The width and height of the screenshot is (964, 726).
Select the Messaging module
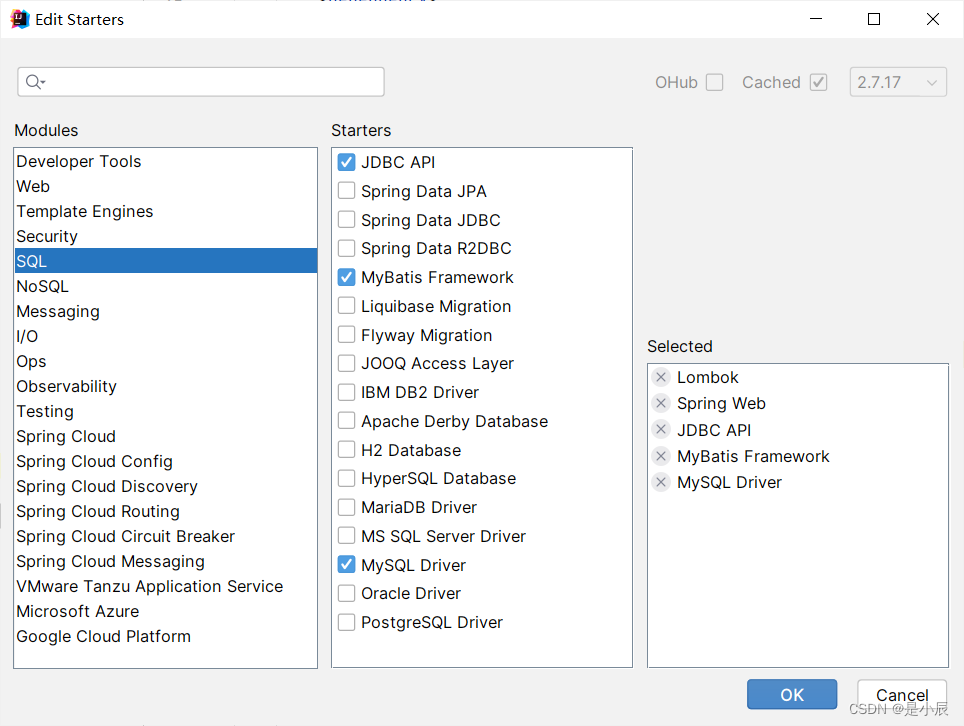tap(165, 311)
